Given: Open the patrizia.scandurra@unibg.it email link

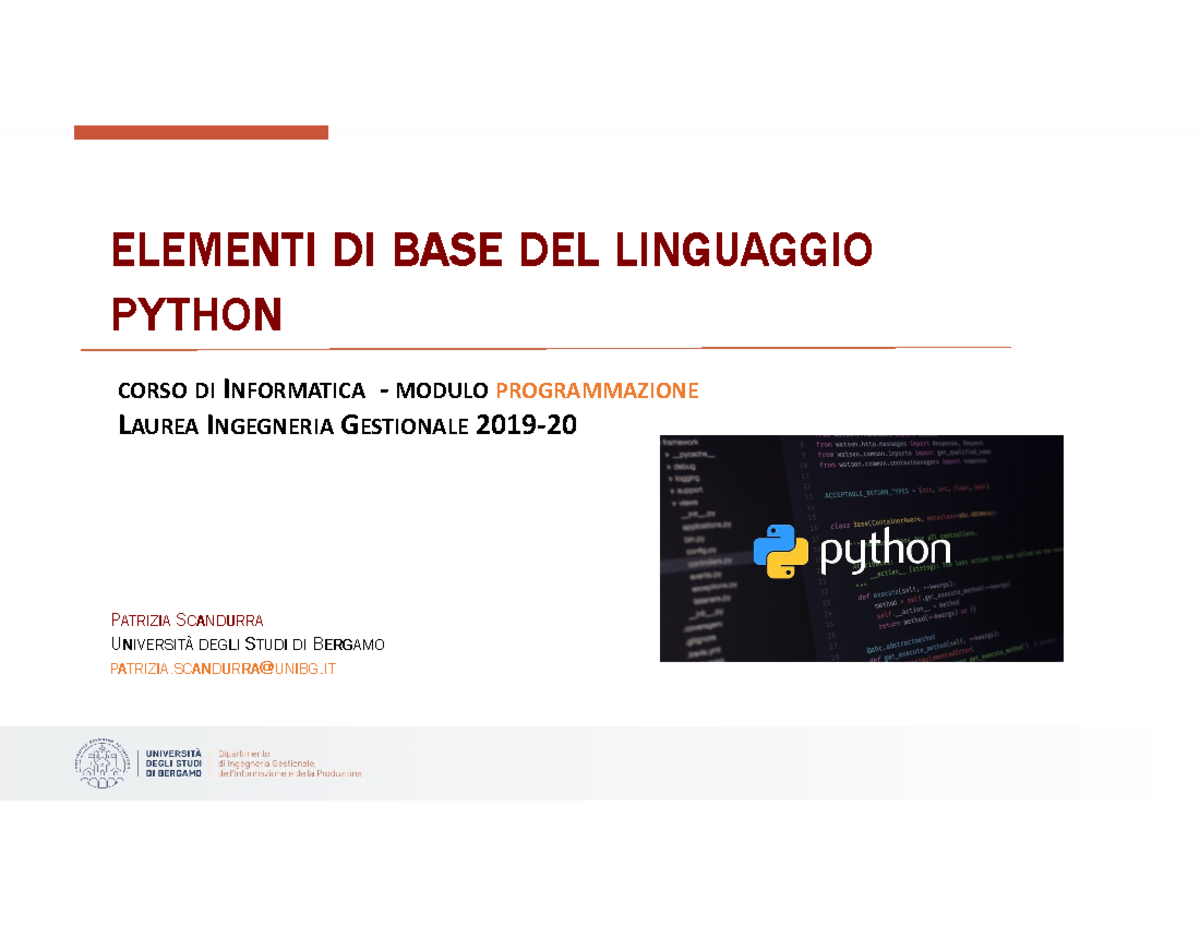Looking at the screenshot, I should pyautogui.click(x=225, y=666).
